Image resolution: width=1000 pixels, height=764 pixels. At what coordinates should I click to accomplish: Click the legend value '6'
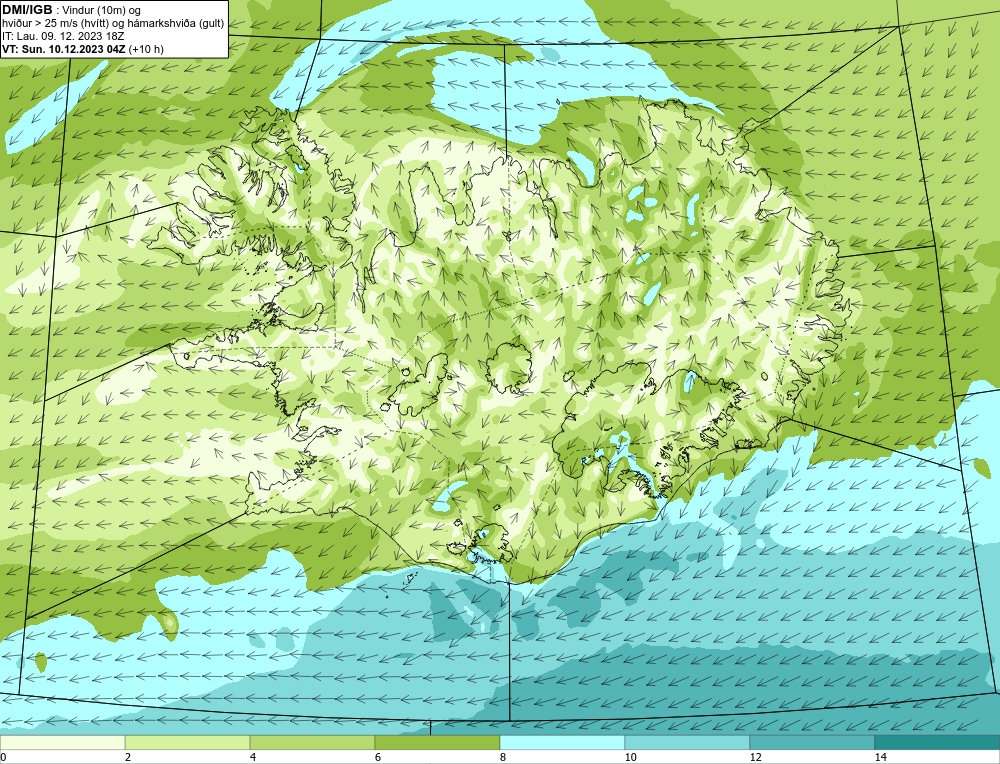tap(378, 757)
